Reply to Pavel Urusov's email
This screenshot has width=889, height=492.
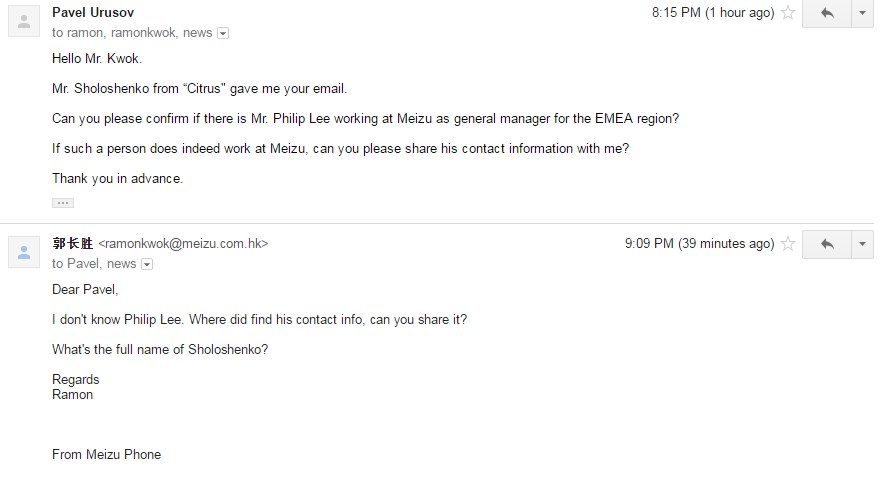[827, 14]
